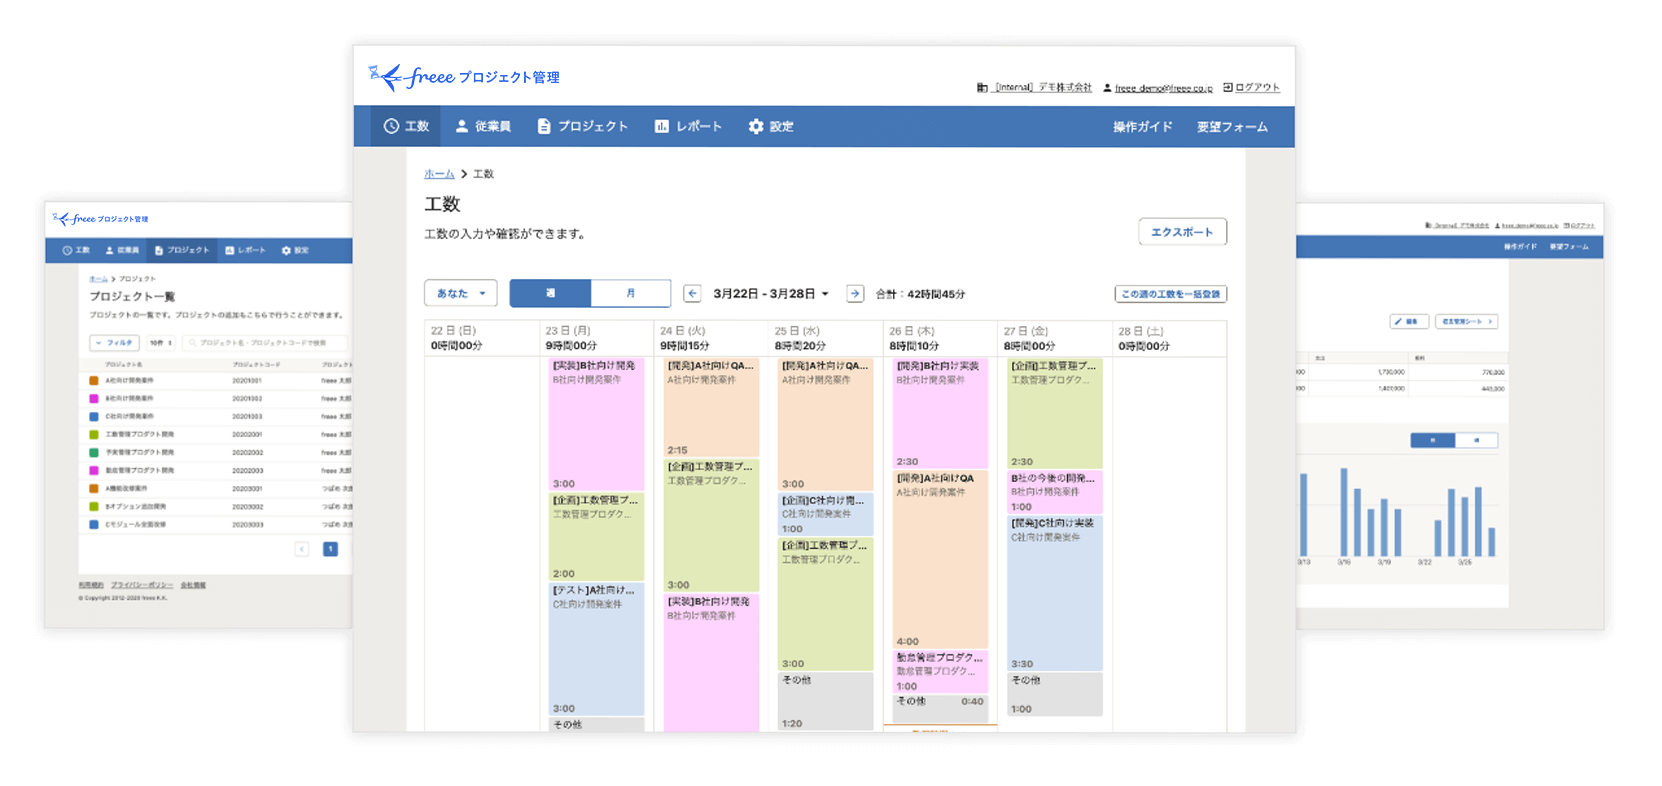Click previous page chevron in project list
The image size is (1662, 786).
coord(302,549)
